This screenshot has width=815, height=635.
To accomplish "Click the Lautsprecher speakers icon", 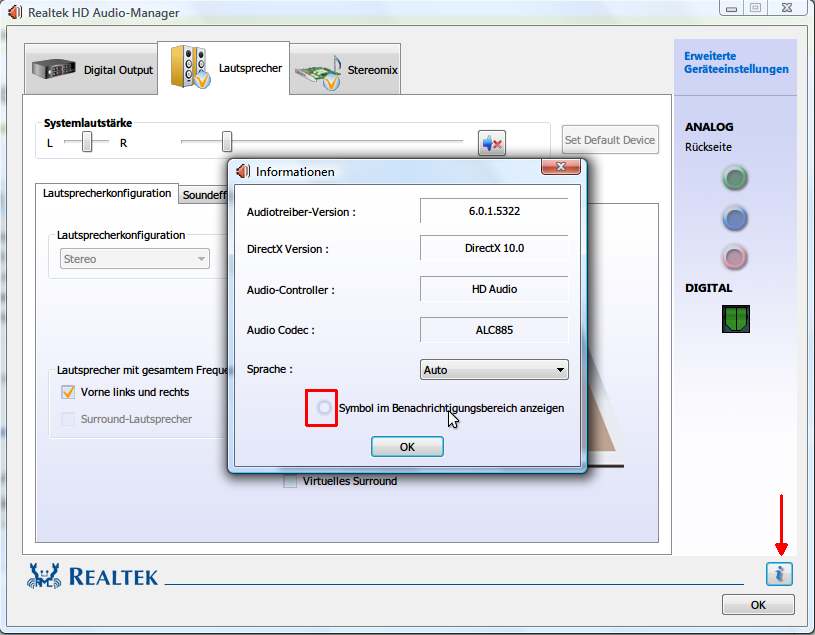I will pos(190,67).
